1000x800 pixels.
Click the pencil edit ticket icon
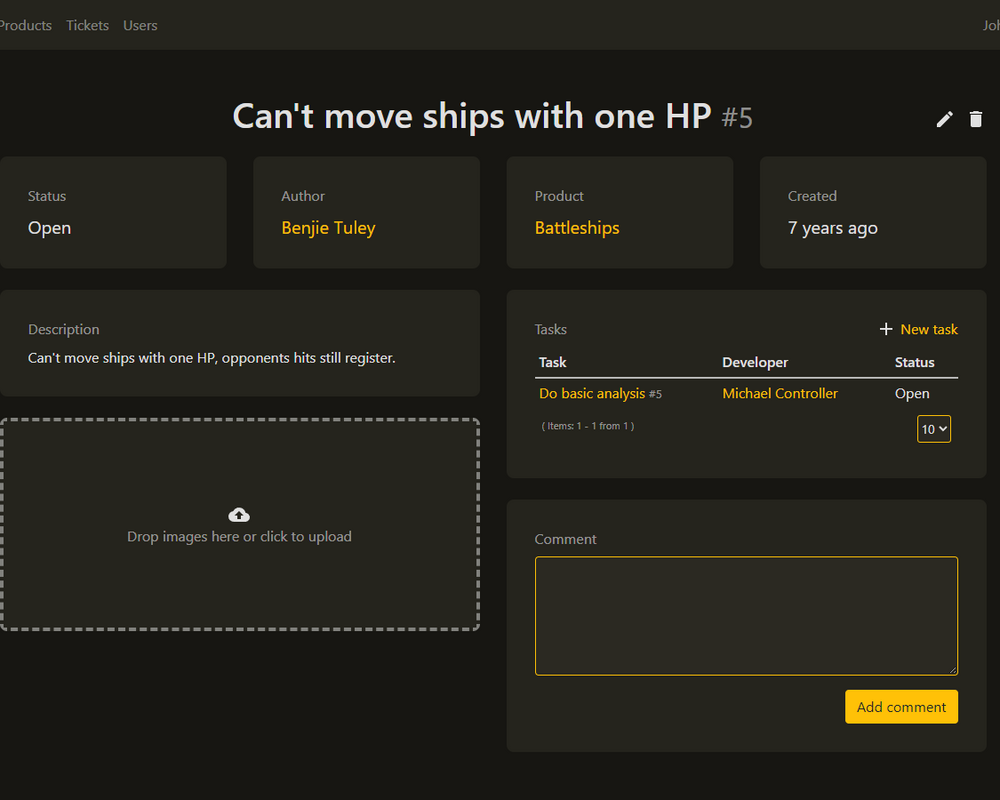(945, 119)
